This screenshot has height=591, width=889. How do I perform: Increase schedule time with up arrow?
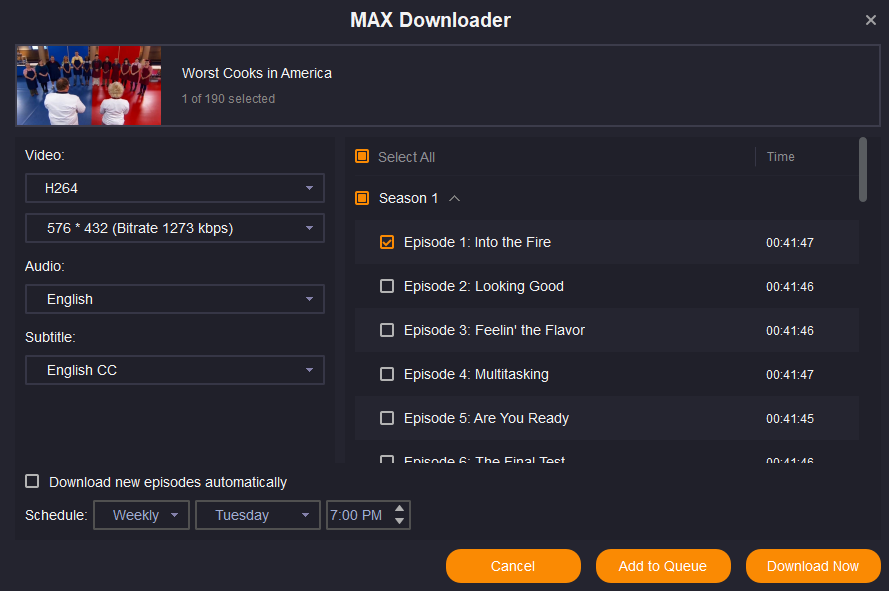click(x=399, y=509)
